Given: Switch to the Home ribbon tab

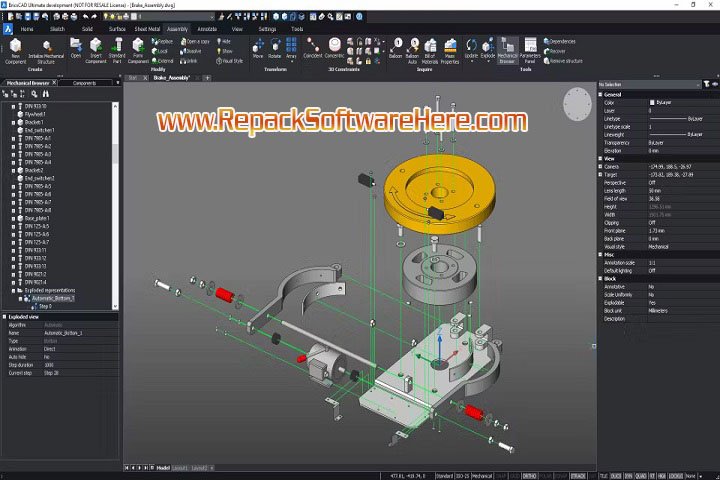Looking at the screenshot, I should click(27, 29).
